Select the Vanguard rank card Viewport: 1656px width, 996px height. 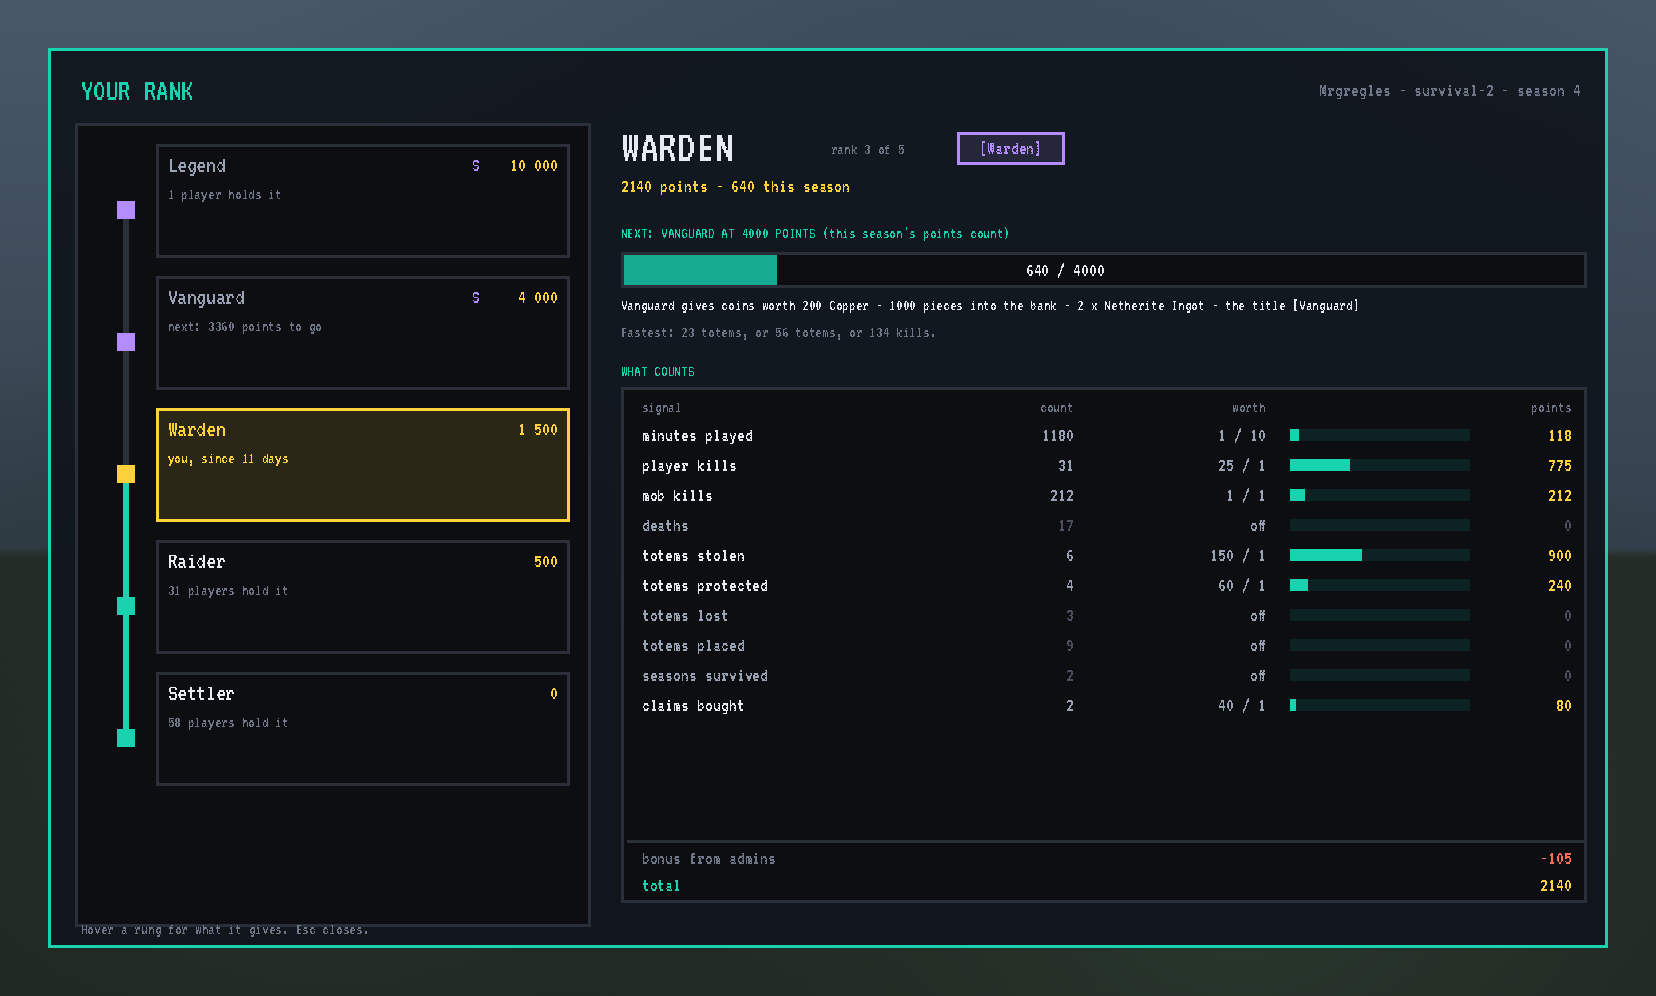click(x=363, y=333)
